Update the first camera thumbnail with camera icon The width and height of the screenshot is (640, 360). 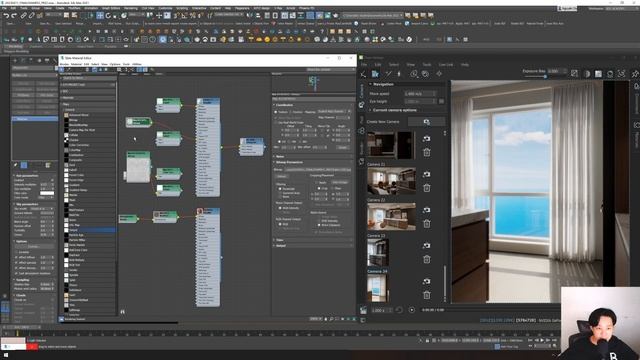click(427, 139)
